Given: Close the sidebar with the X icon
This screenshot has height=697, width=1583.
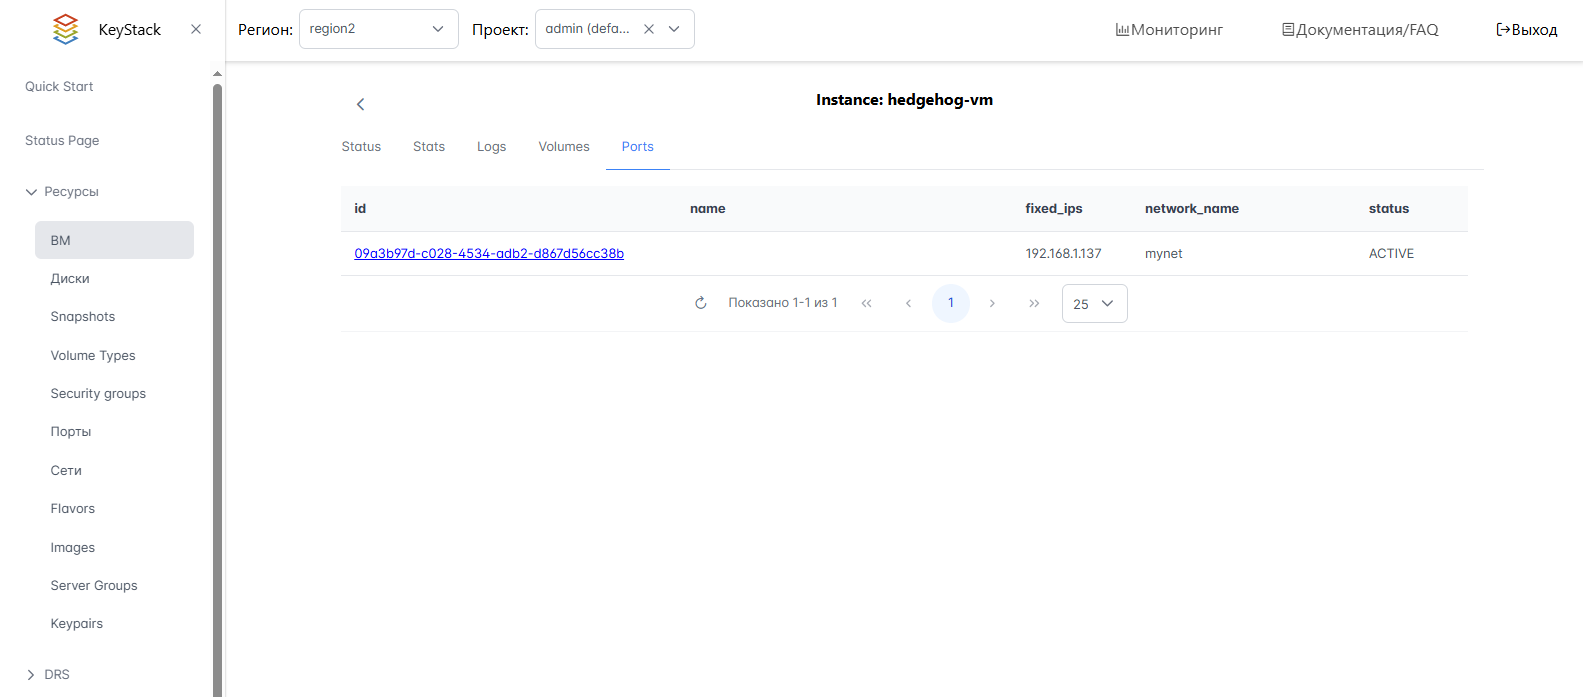Looking at the screenshot, I should (196, 29).
